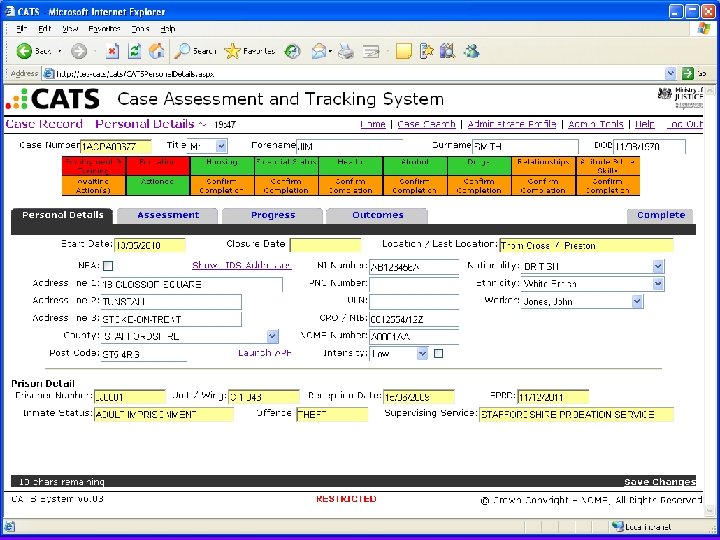Open the Search magnifier icon
This screenshot has height=540, width=720.
click(184, 50)
